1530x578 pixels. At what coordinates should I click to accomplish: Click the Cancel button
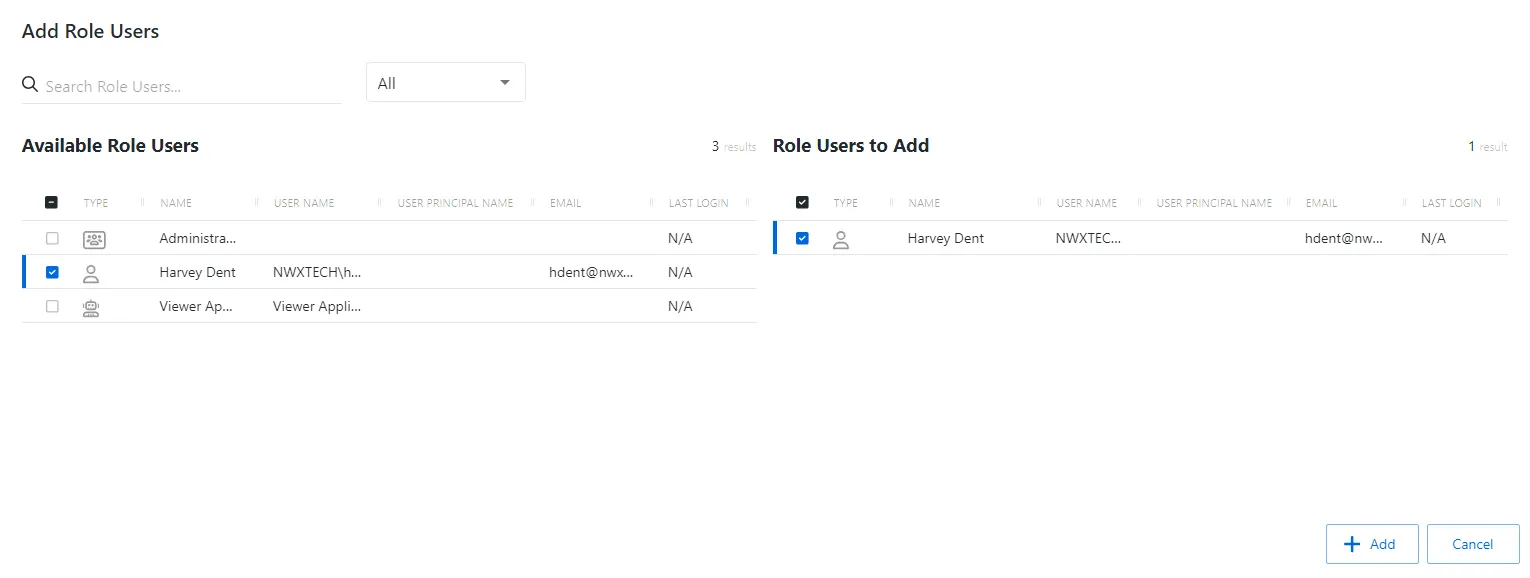[x=1473, y=544]
